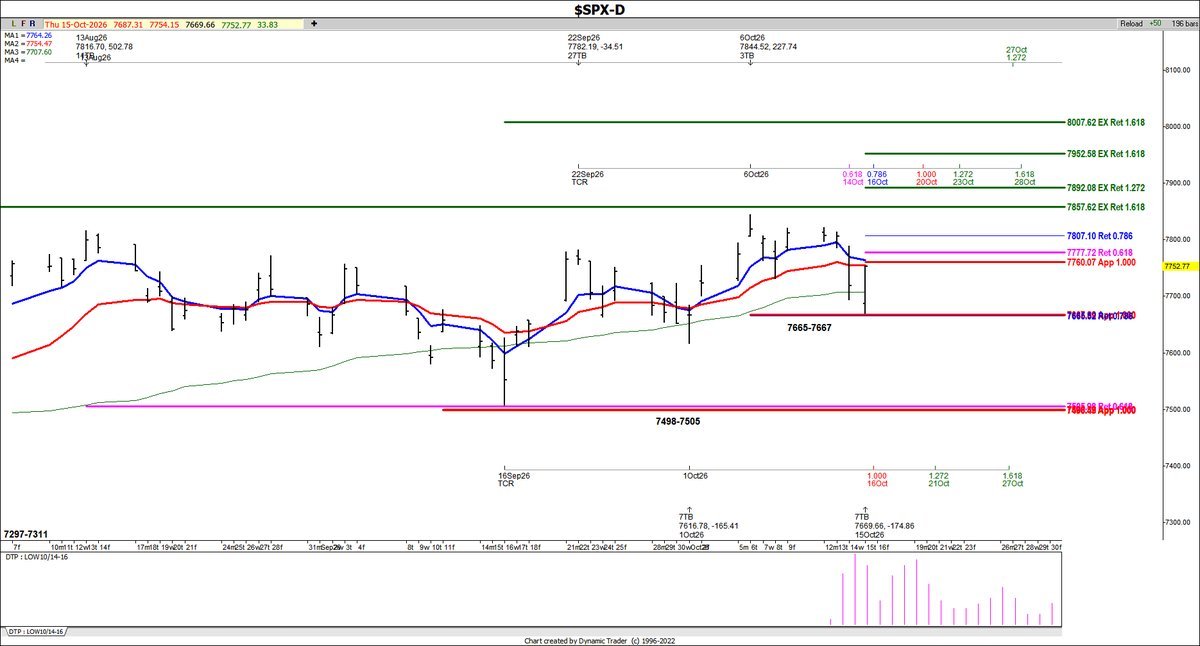Click the red 1.000 20Oct time projection

click(x=926, y=178)
